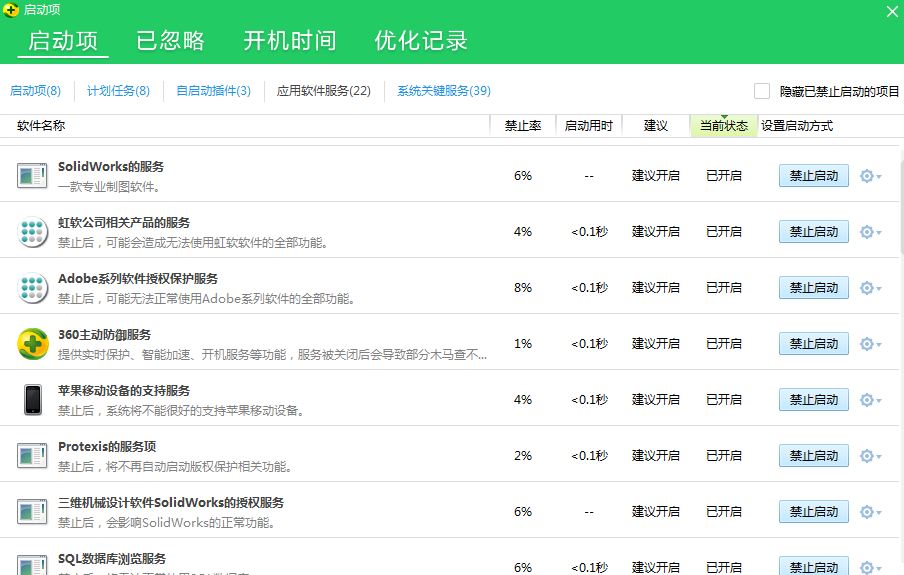
Task: Click the Protexis的服务项 icon
Action: [32, 456]
